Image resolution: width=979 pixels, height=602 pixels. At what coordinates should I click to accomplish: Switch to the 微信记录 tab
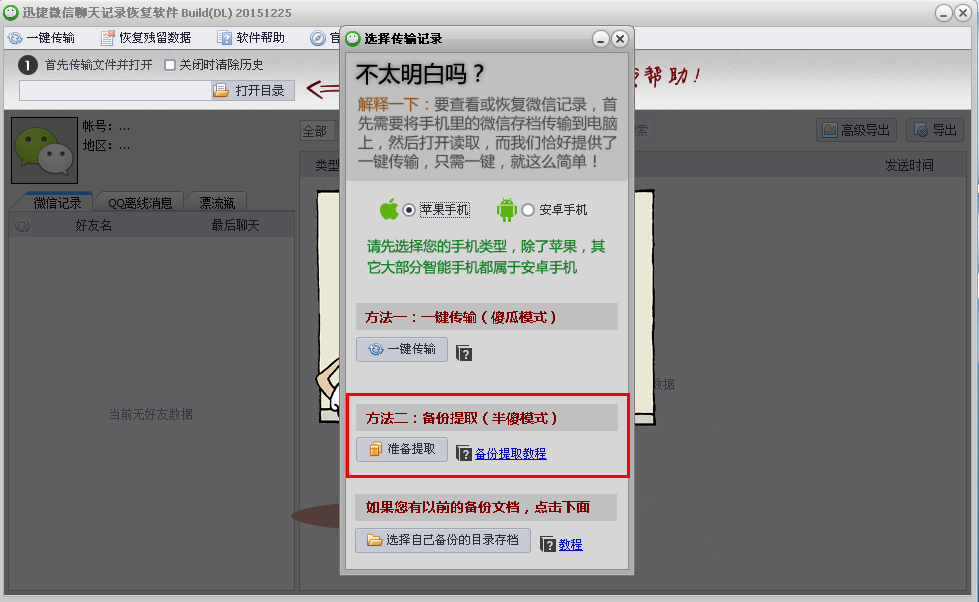(57, 202)
